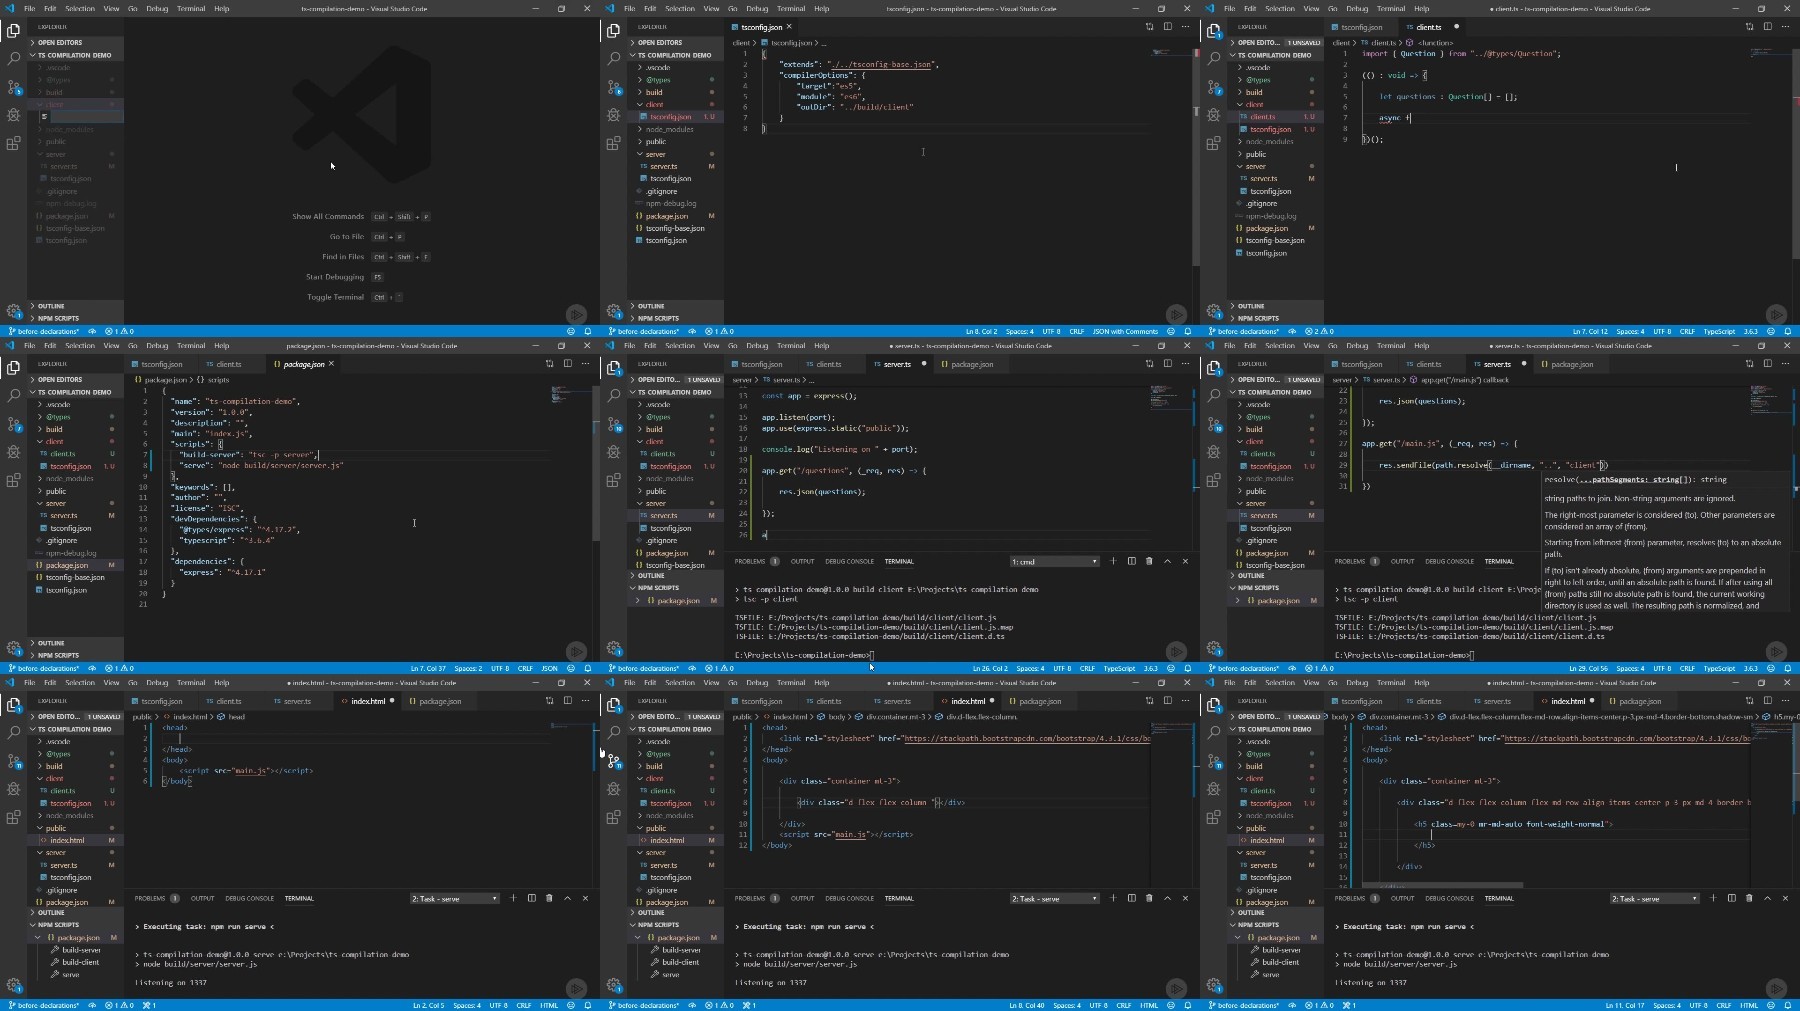Open Search in the tsconfig.json editor window
The image size is (1800, 1011).
pos(613,59)
